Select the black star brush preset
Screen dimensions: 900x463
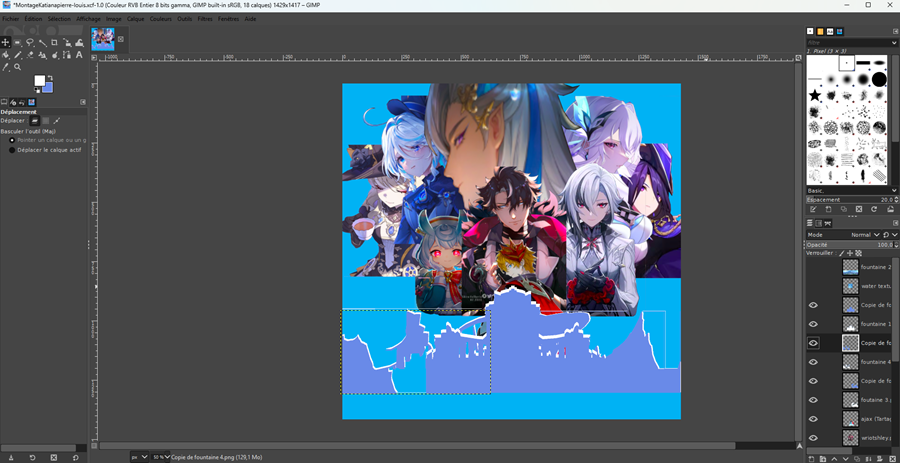[x=815, y=96]
